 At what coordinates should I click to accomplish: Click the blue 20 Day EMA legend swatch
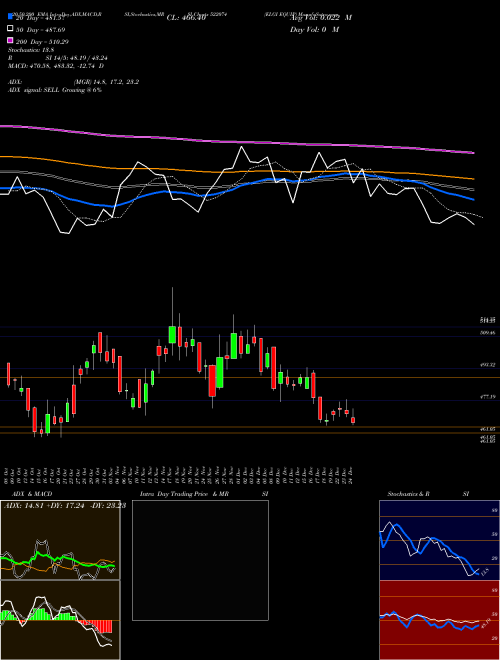click(11, 17)
